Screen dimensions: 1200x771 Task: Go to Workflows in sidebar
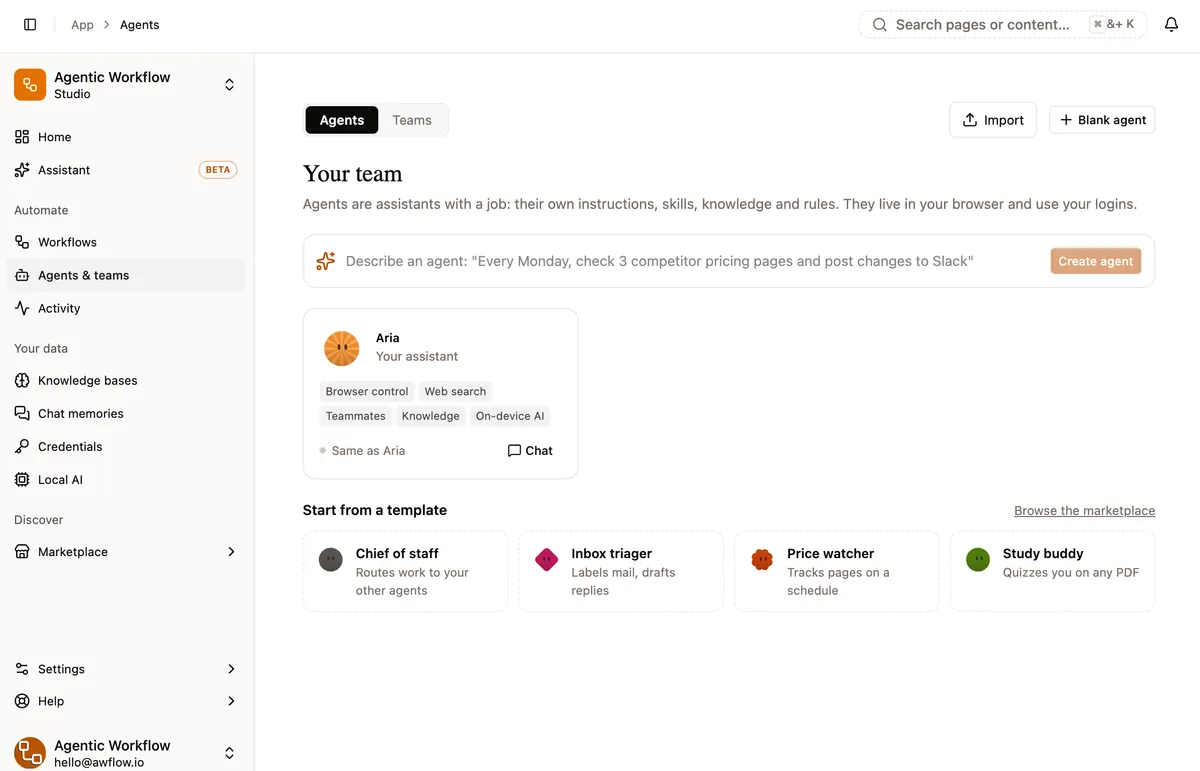[x=126, y=242]
